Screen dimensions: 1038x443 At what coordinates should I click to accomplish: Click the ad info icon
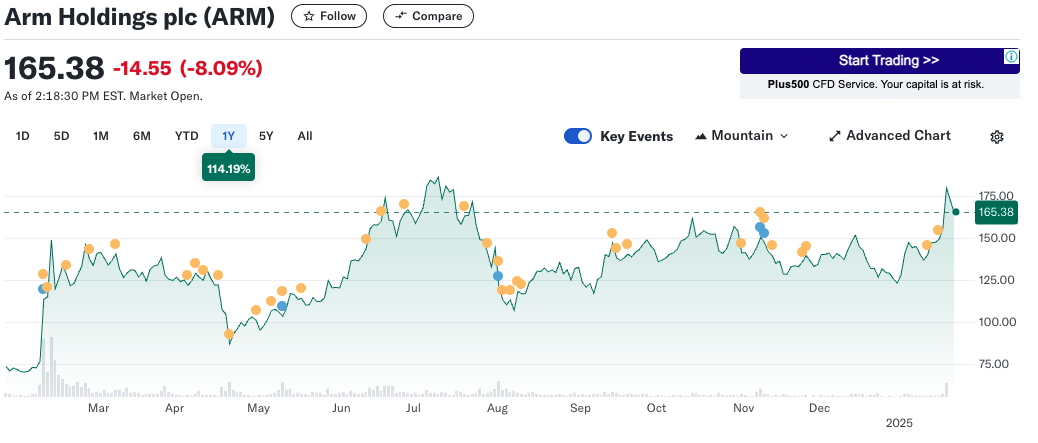point(1012,56)
